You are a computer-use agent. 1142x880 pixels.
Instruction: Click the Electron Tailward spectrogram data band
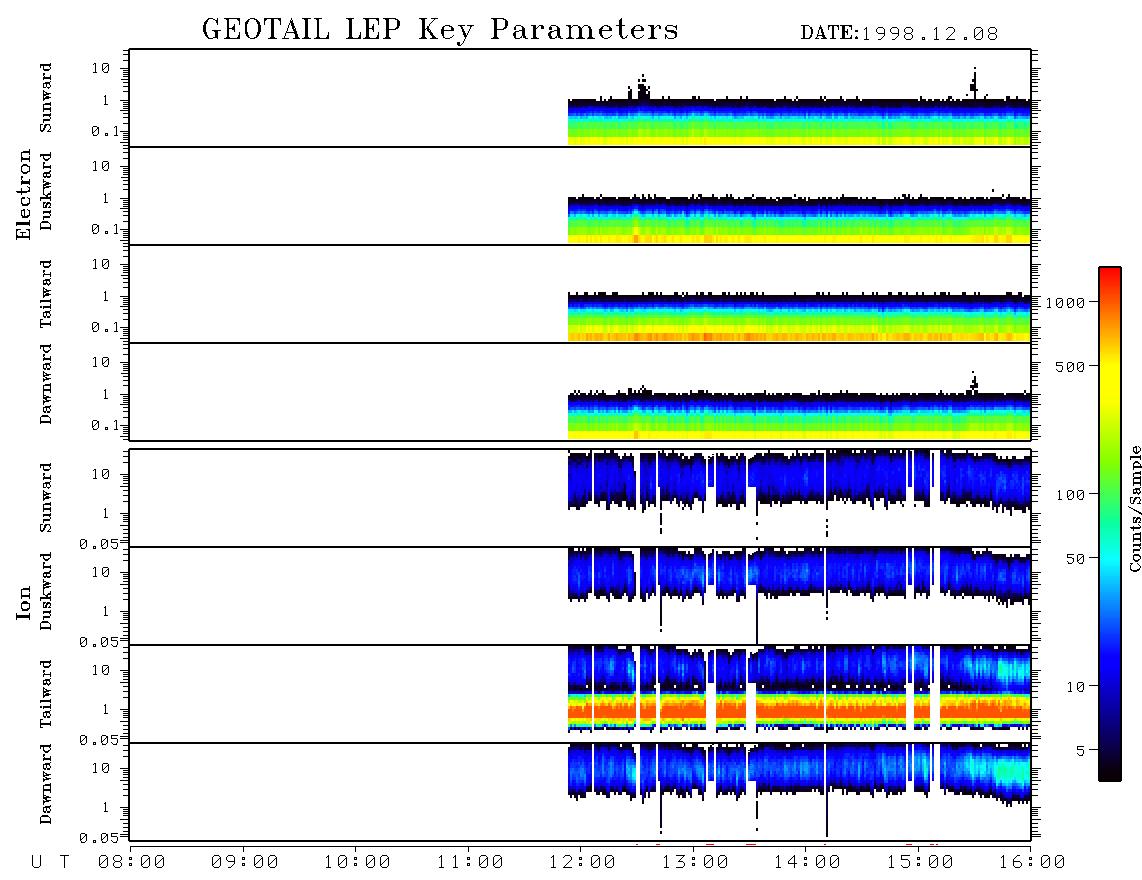click(x=799, y=317)
